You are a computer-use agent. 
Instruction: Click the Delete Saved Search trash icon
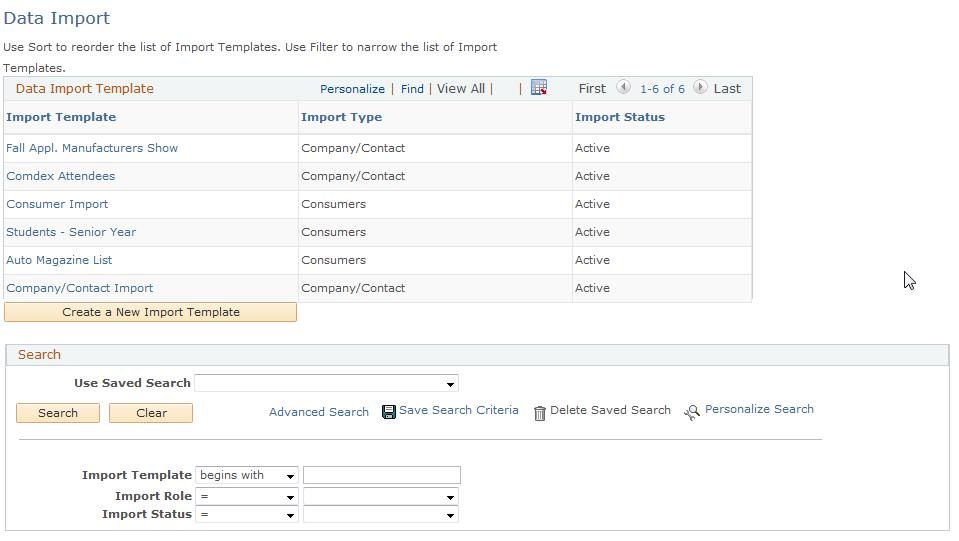point(539,413)
